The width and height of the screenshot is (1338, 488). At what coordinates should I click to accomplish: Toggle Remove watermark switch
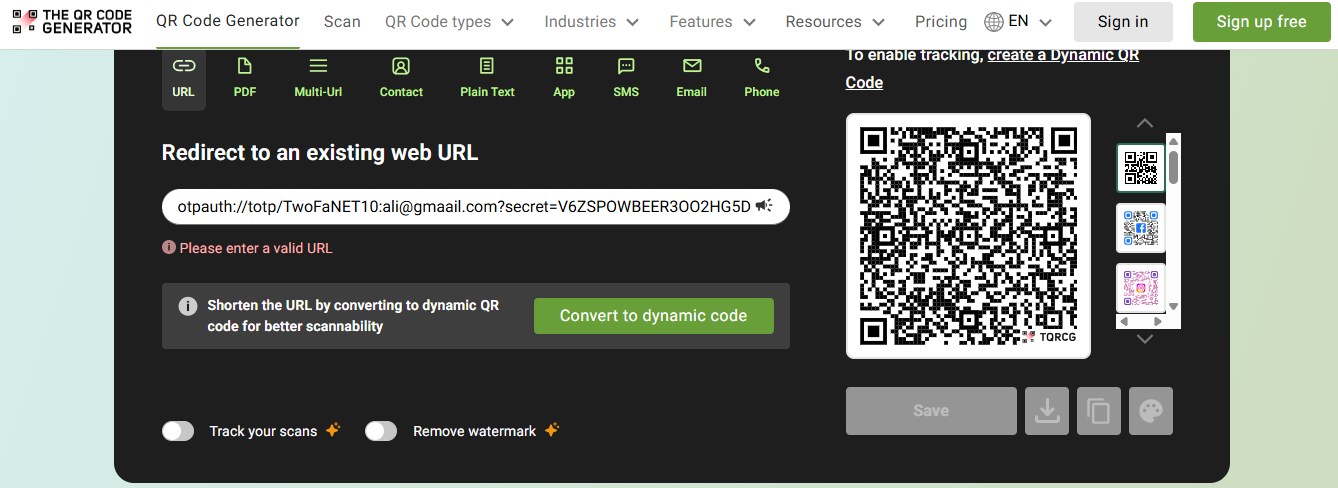[x=381, y=431]
